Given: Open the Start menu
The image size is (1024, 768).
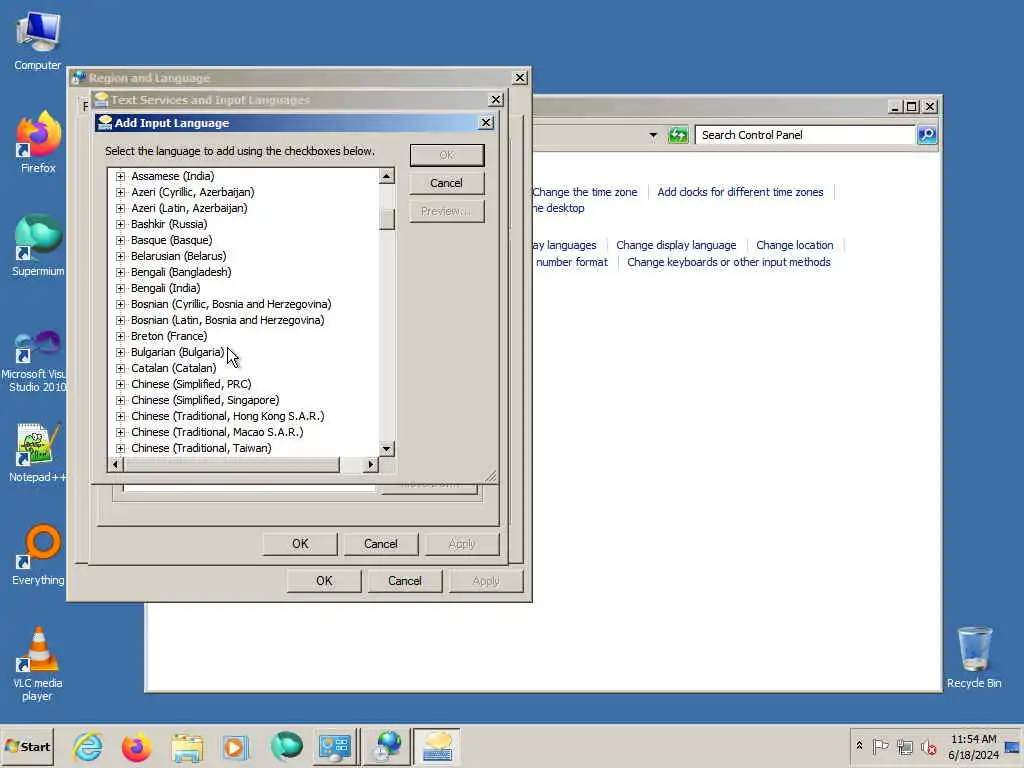Looking at the screenshot, I should [x=27, y=747].
